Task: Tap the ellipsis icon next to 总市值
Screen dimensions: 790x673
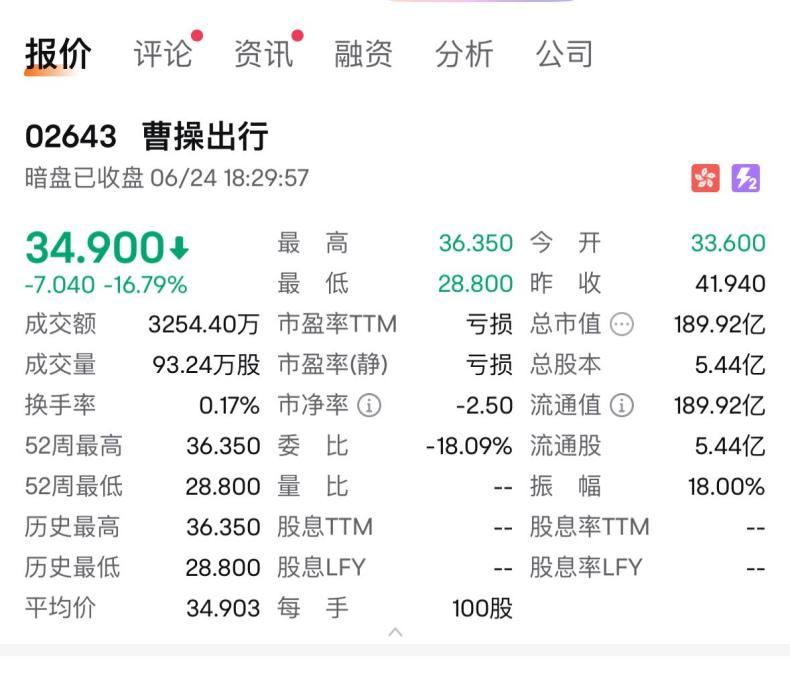Action: click(x=622, y=324)
